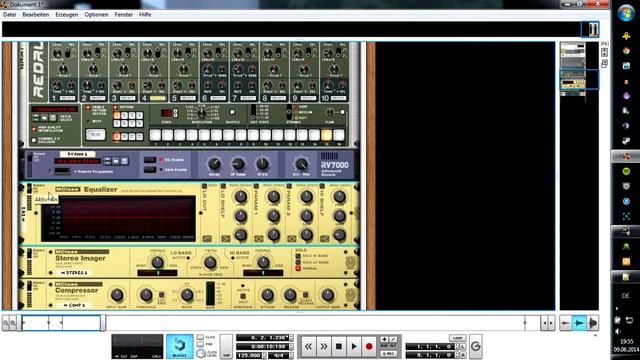Click the tempo value 125.000

250,356
